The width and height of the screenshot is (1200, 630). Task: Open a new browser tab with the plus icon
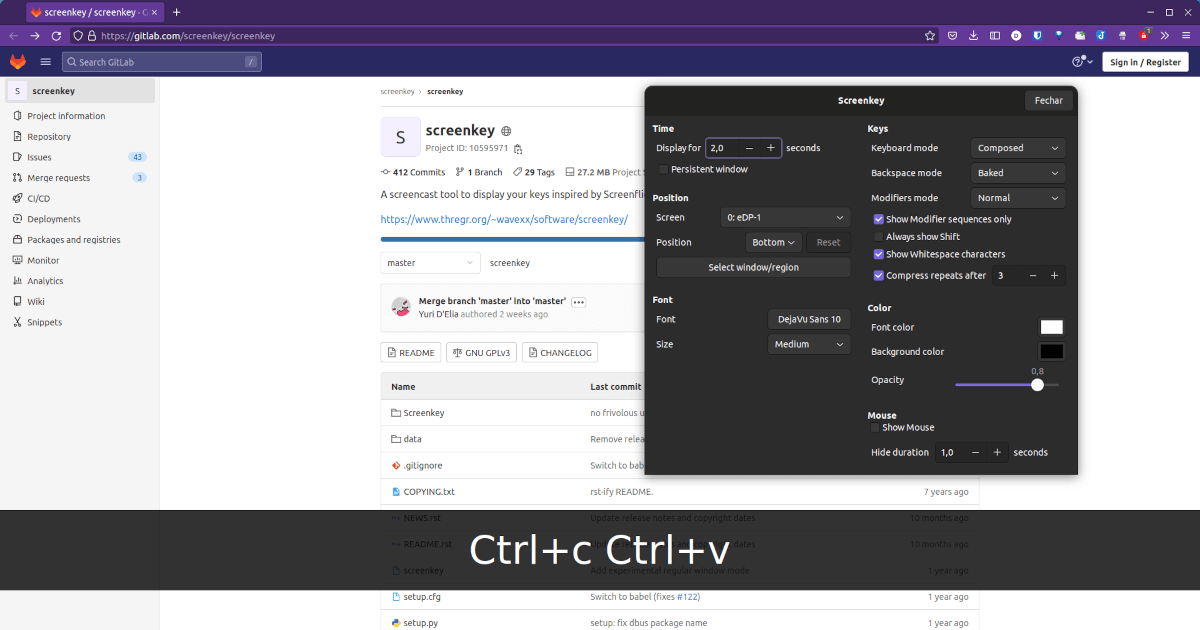coord(177,12)
